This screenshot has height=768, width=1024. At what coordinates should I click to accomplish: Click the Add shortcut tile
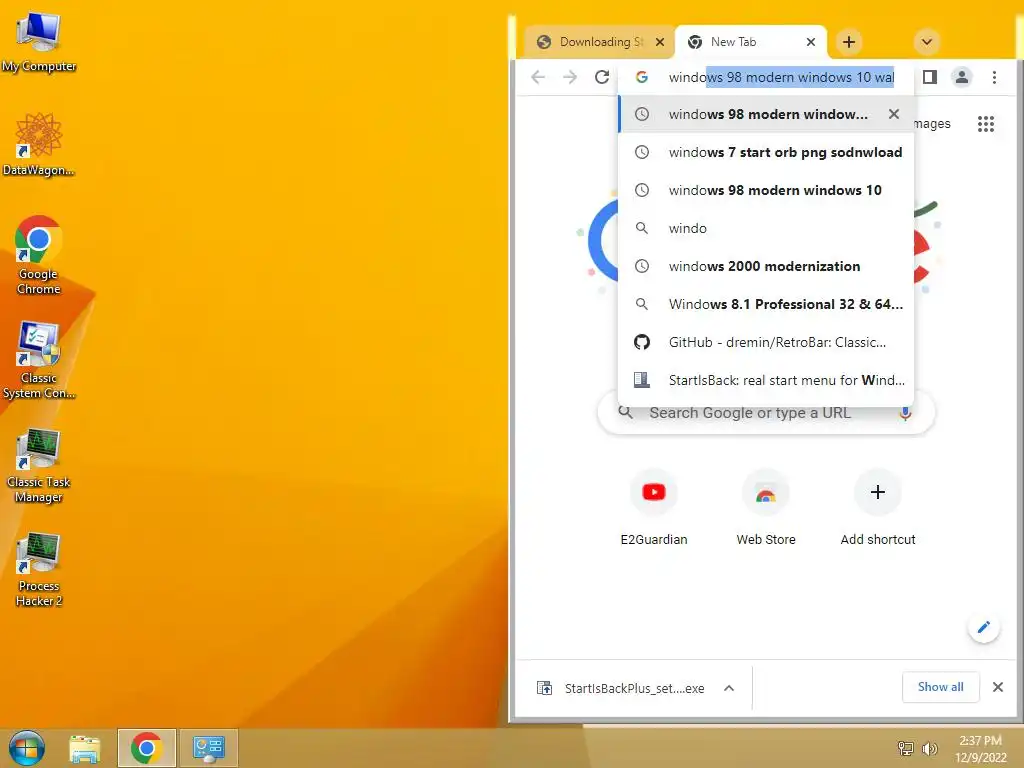tap(878, 507)
